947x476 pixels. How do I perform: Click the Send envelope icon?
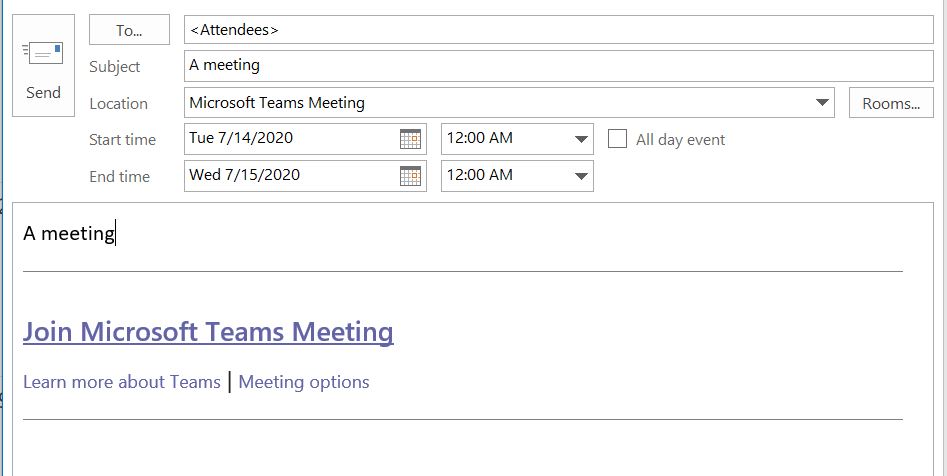click(42, 54)
